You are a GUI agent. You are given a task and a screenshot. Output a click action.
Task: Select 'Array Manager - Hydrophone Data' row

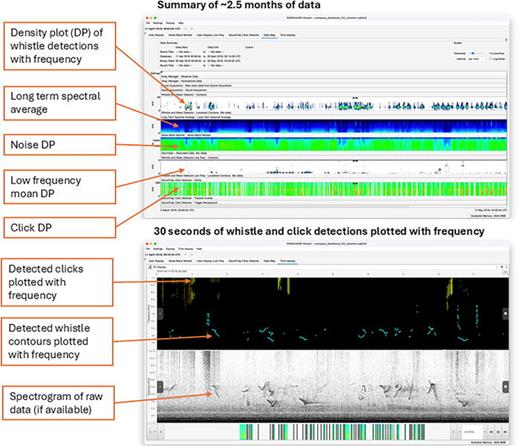(x=334, y=81)
